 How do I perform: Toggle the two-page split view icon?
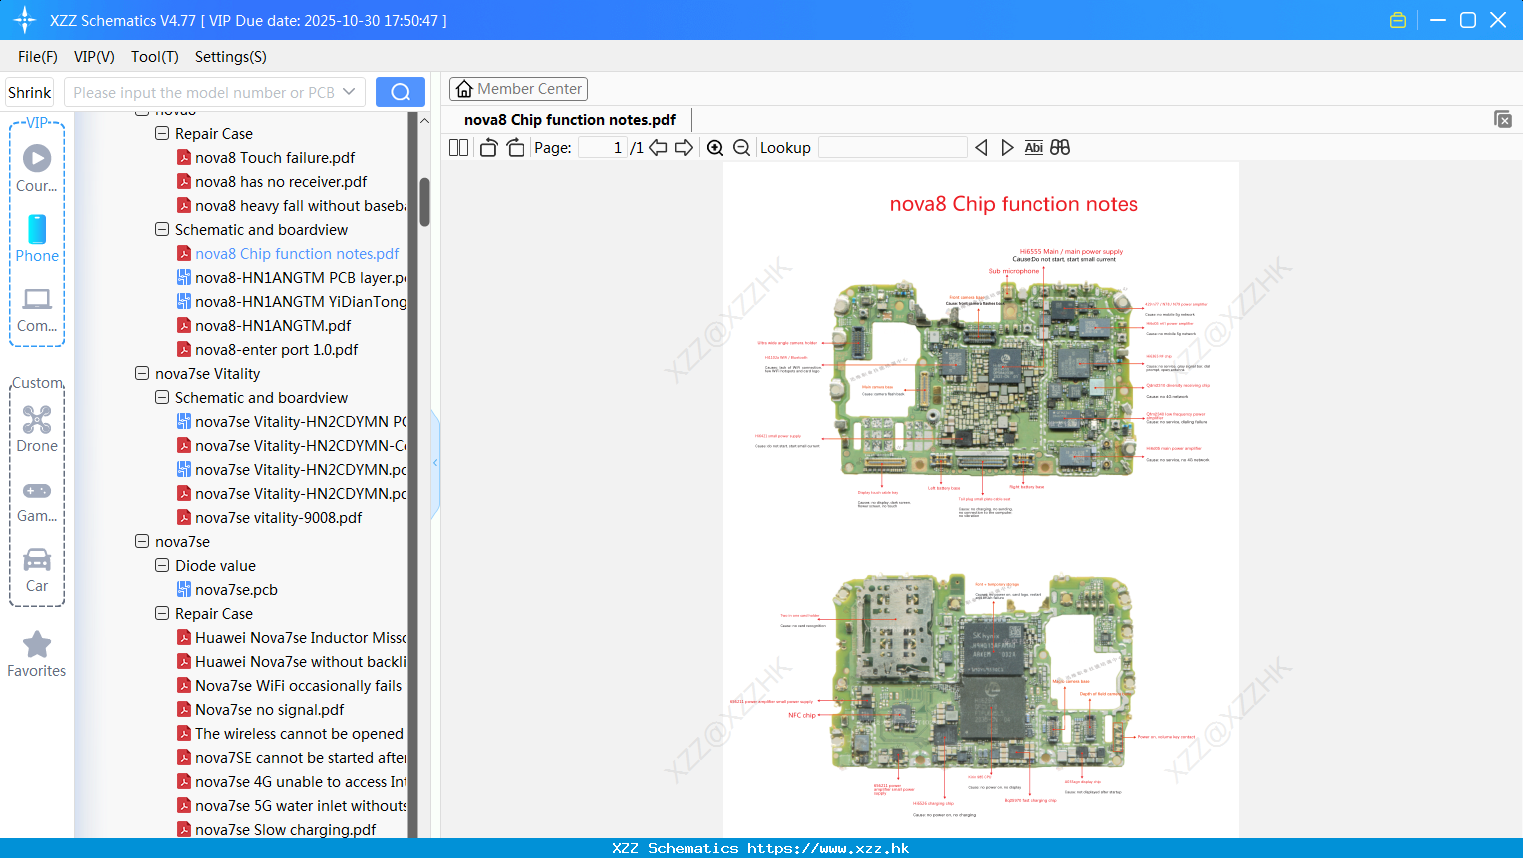click(458, 147)
